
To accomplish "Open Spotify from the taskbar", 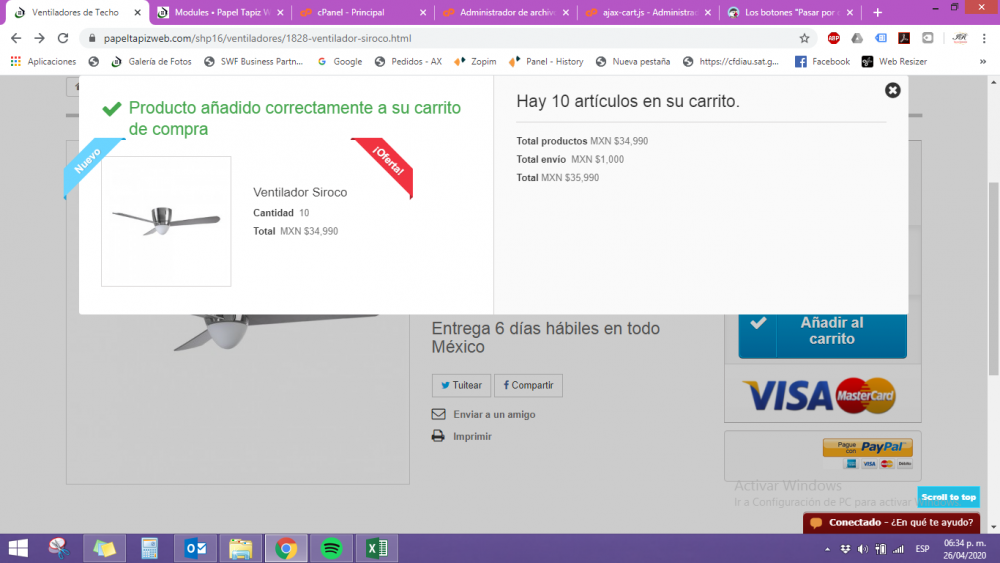I will pos(332,548).
